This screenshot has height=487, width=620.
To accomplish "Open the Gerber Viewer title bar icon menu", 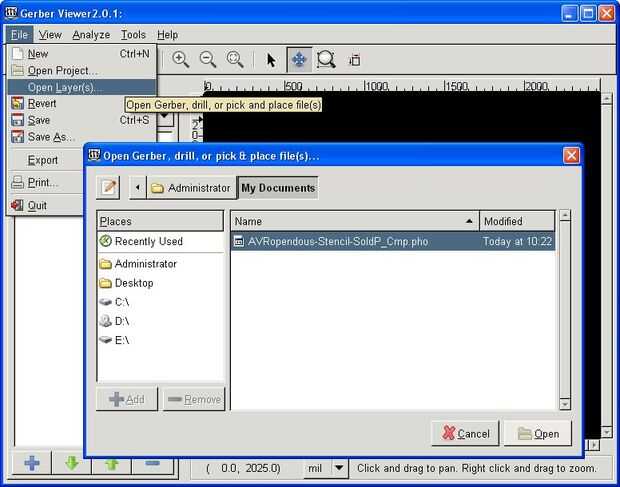I will (x=11, y=13).
